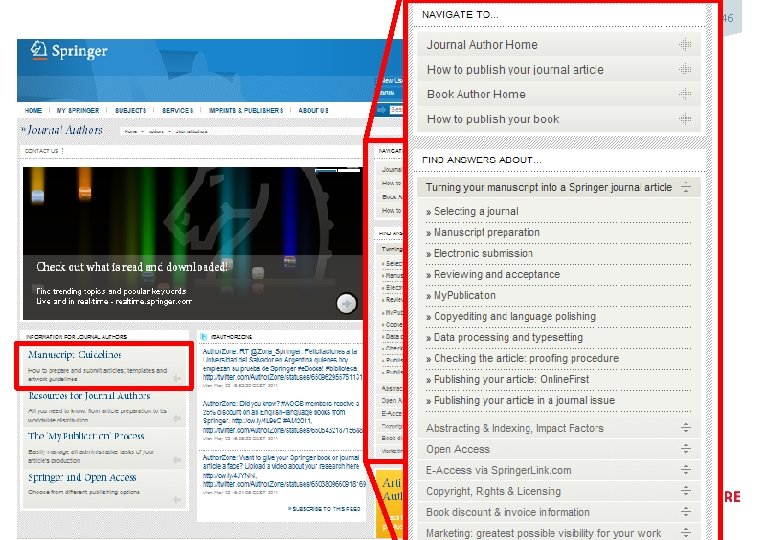Image resolution: width=780 pixels, height=540 pixels.
Task: Click the Twitter feed icon beside @AUTHORZONE
Action: (x=203, y=337)
